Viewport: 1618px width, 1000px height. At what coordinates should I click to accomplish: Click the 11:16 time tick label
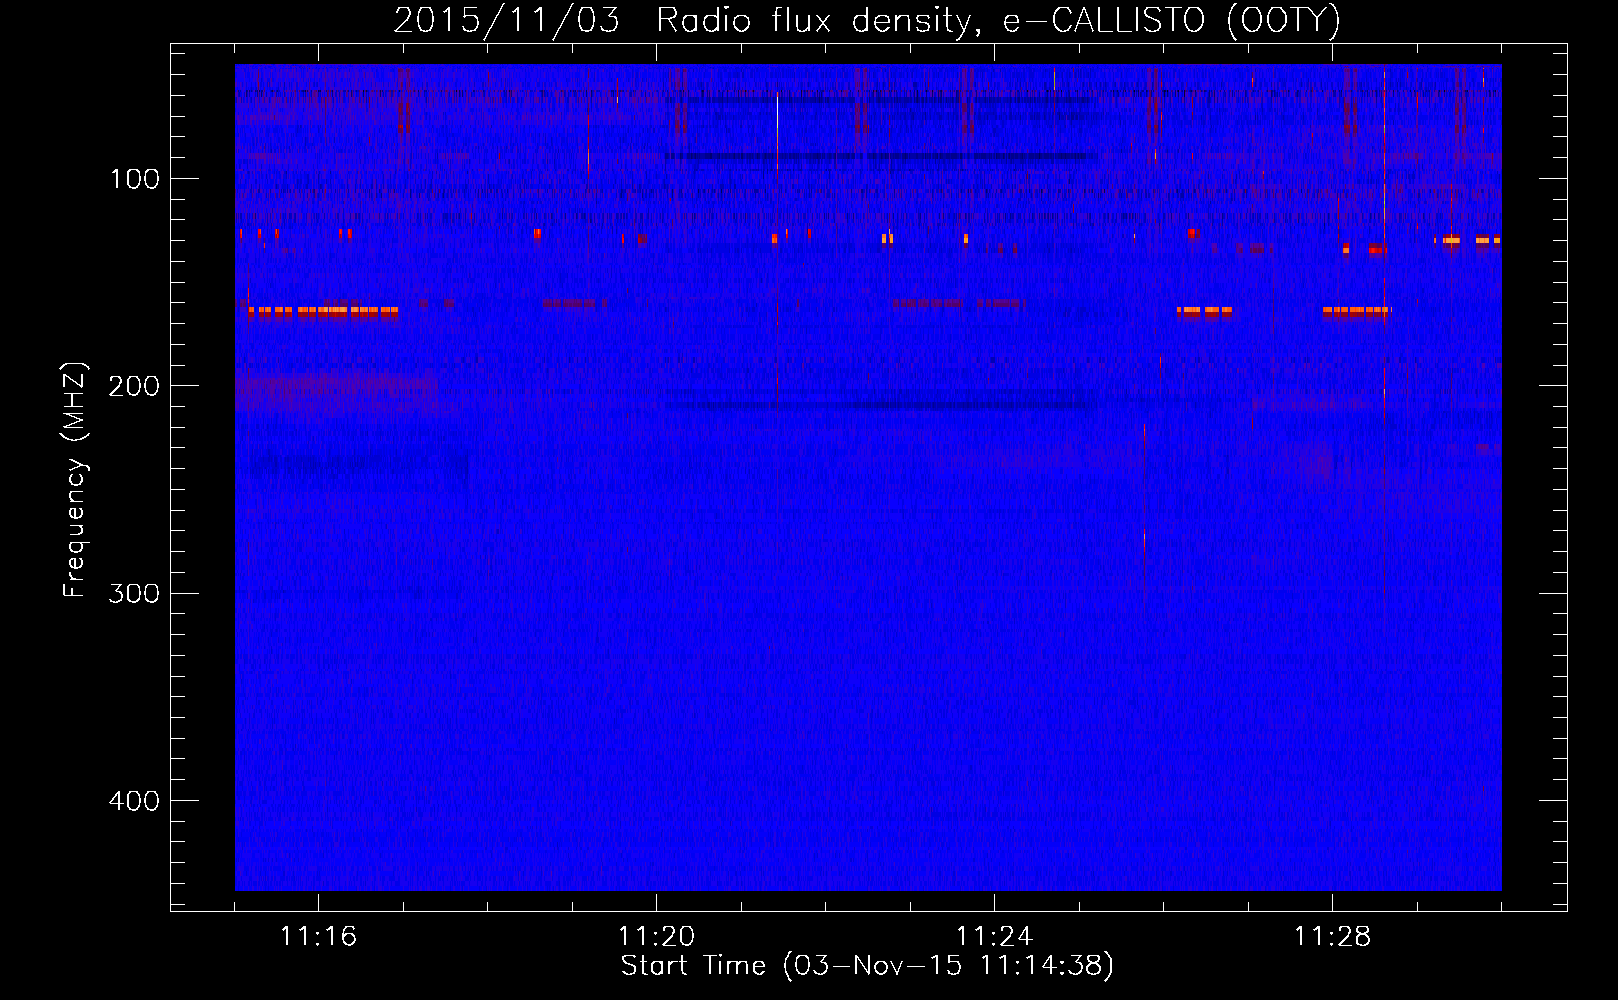coord(318,936)
